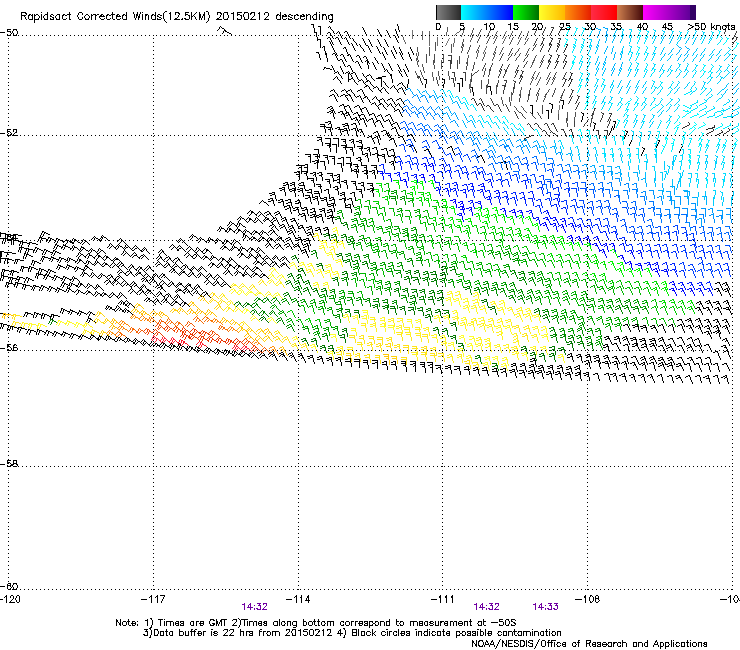This screenshot has width=740, height=650.
Task: Click the 'Rapidscat Corrected Winds(12.5KM)' title text
Action: (116, 17)
